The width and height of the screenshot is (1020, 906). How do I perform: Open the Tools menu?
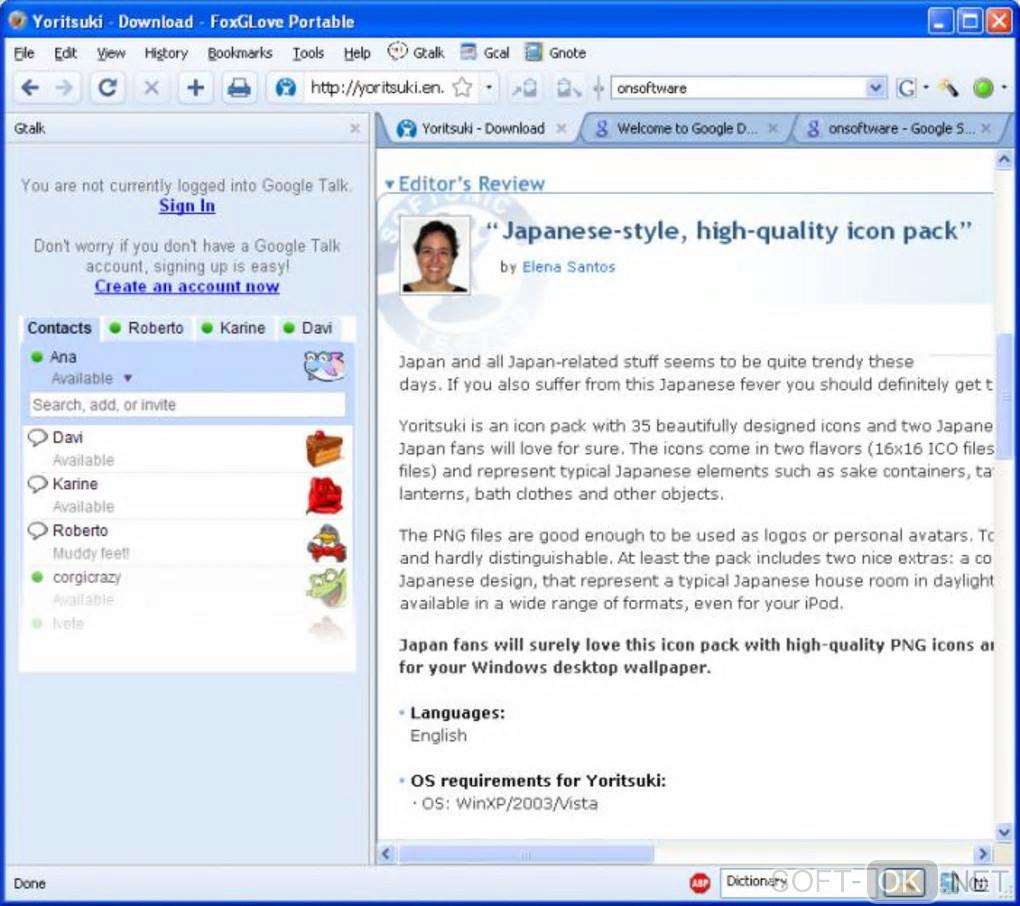(308, 53)
